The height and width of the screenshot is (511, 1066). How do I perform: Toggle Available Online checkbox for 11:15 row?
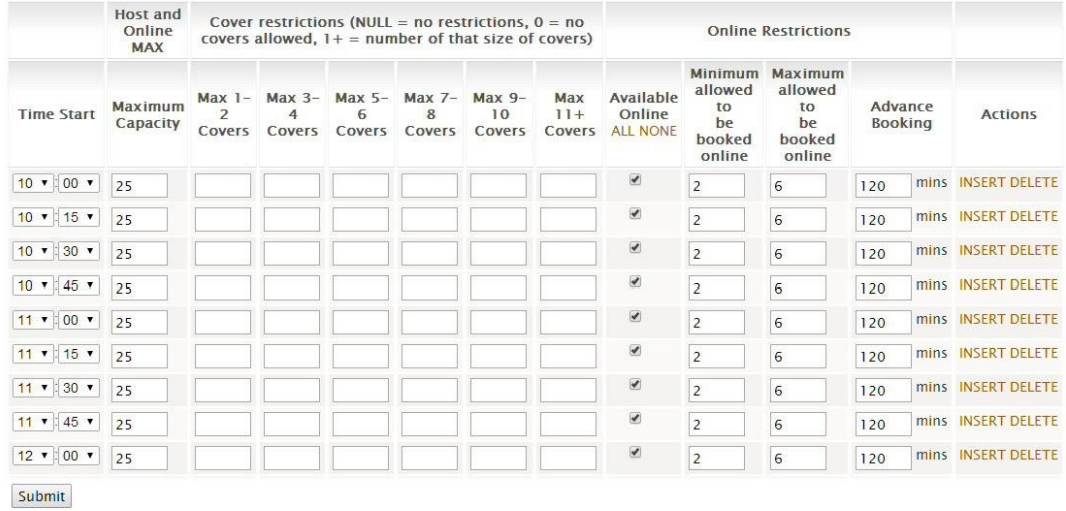634,351
